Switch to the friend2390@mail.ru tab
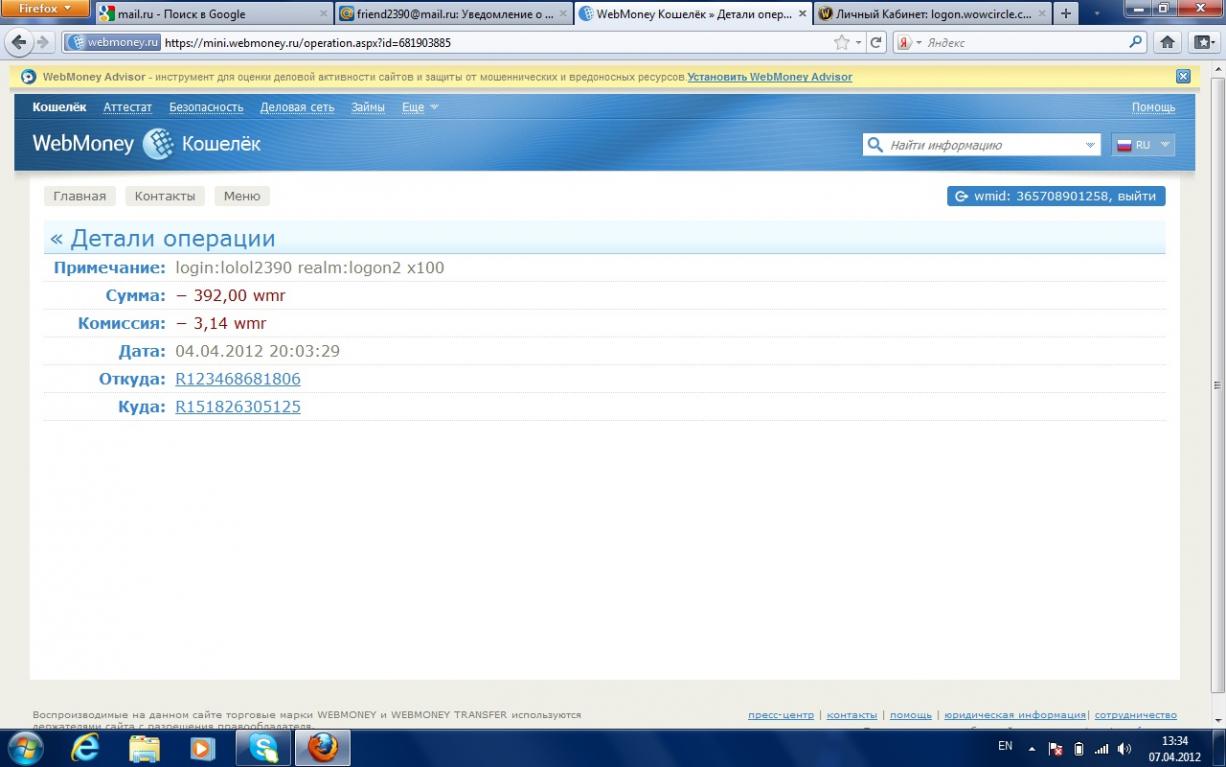Image resolution: width=1226 pixels, height=767 pixels. click(x=452, y=14)
